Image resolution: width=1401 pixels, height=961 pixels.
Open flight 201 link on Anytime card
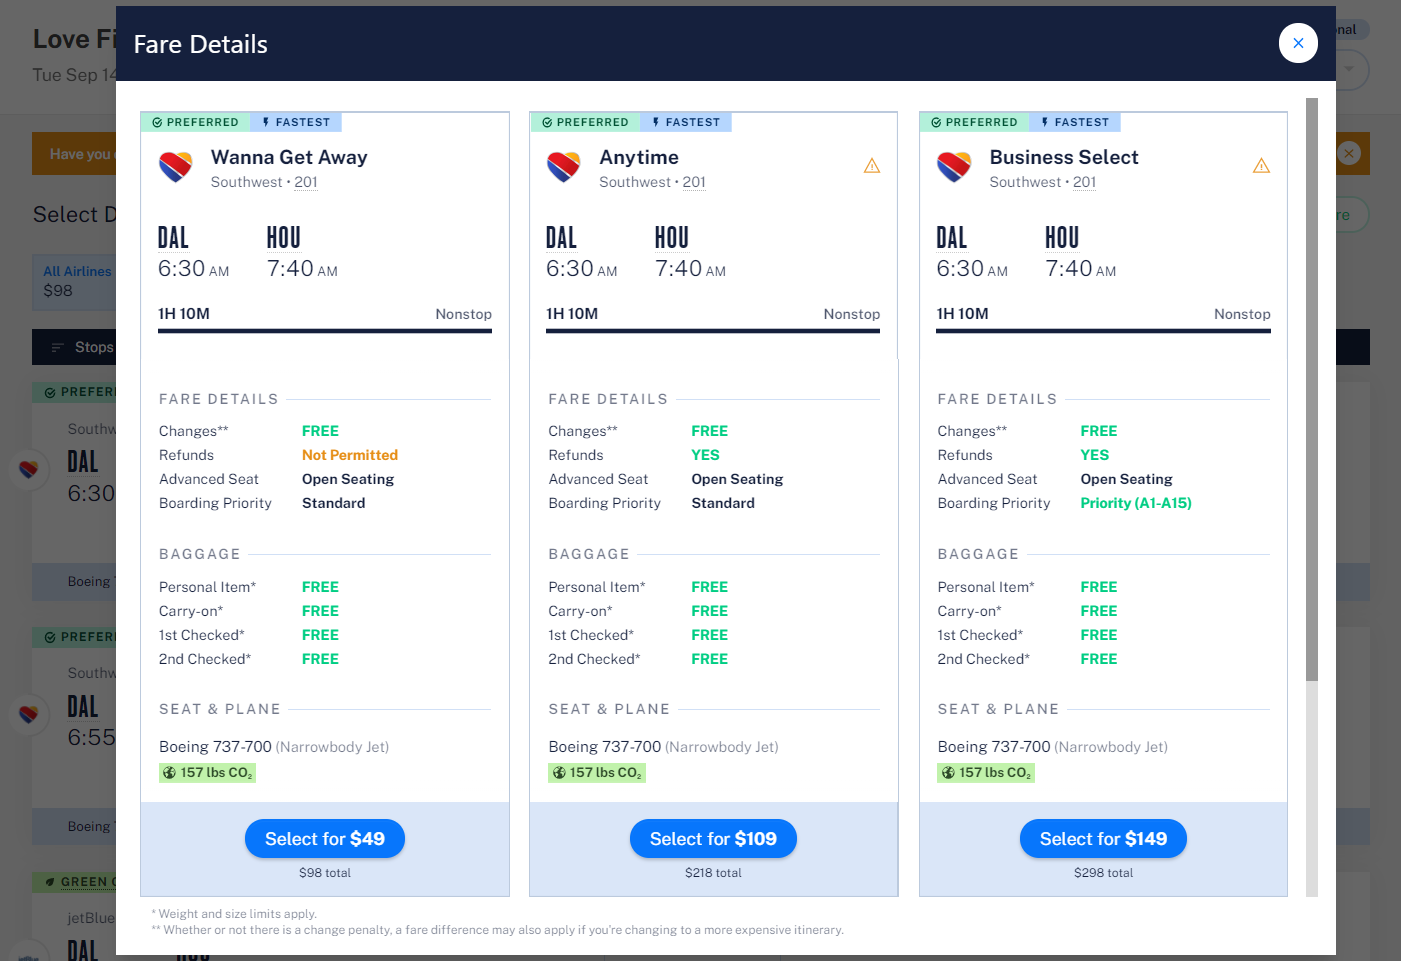coord(694,183)
